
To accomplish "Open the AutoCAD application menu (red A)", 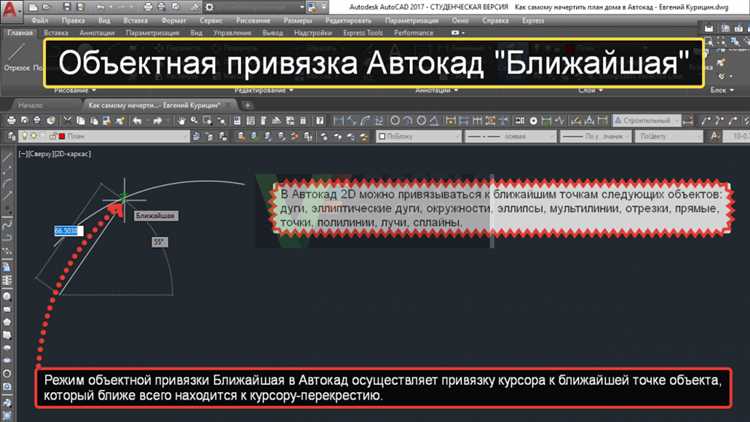I will click(x=11, y=11).
